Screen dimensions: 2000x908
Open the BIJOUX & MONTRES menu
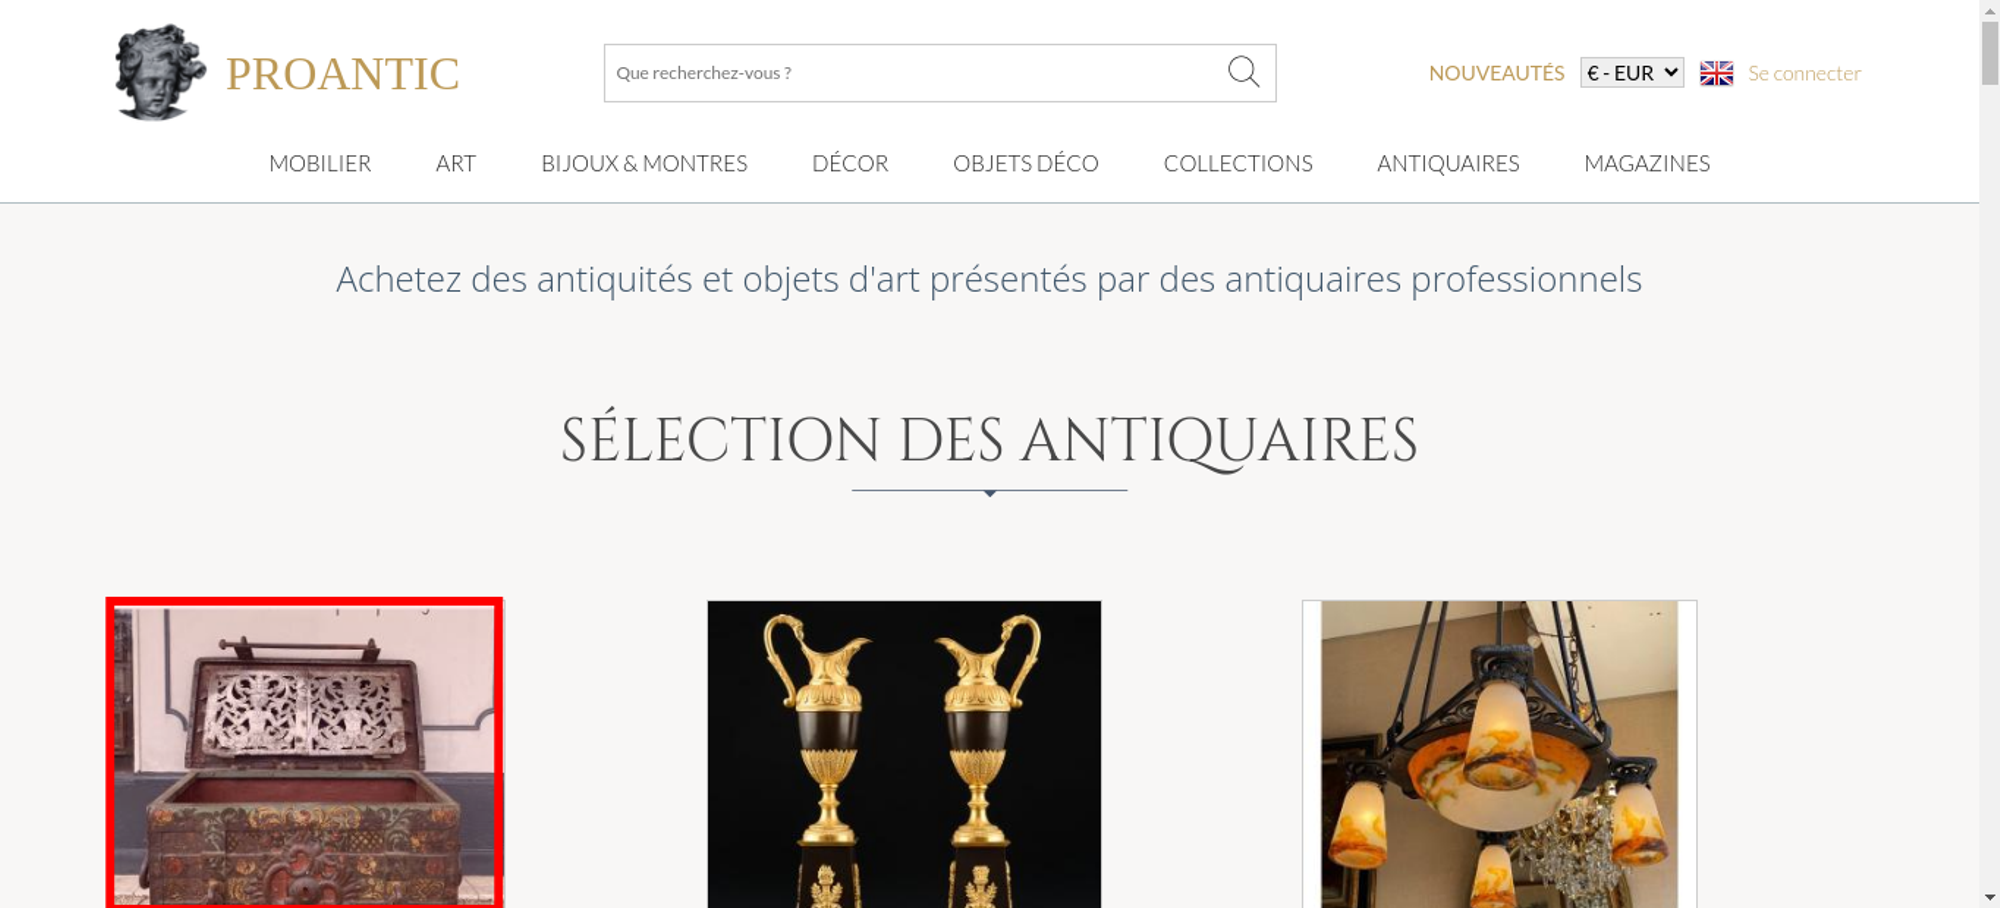pyautogui.click(x=644, y=163)
